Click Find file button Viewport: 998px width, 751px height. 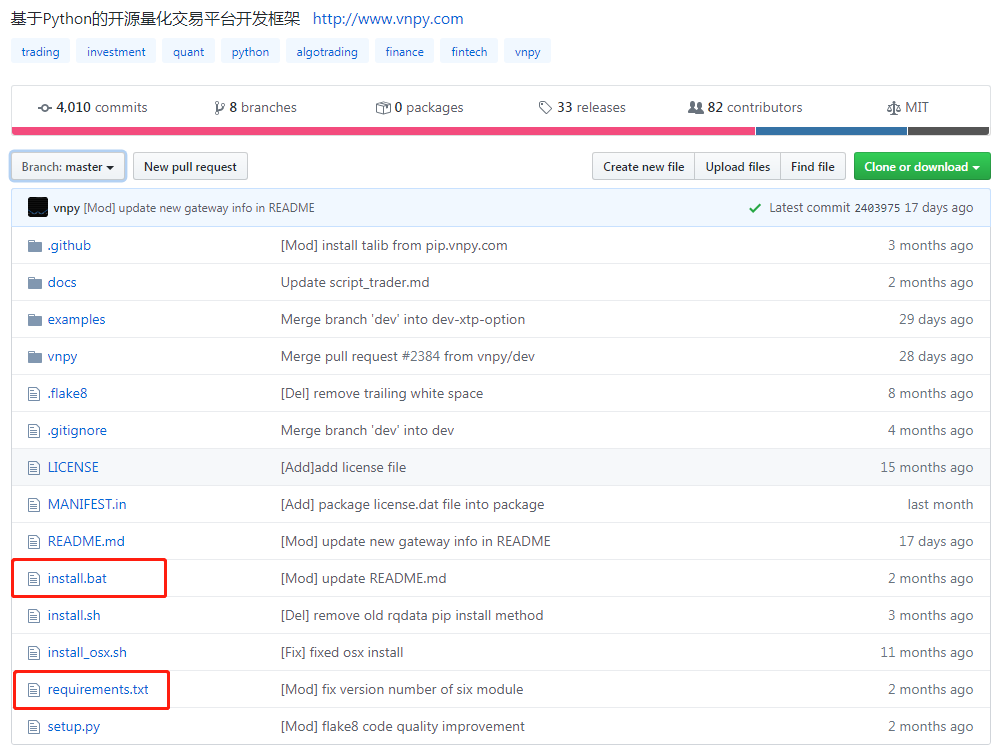click(x=813, y=167)
